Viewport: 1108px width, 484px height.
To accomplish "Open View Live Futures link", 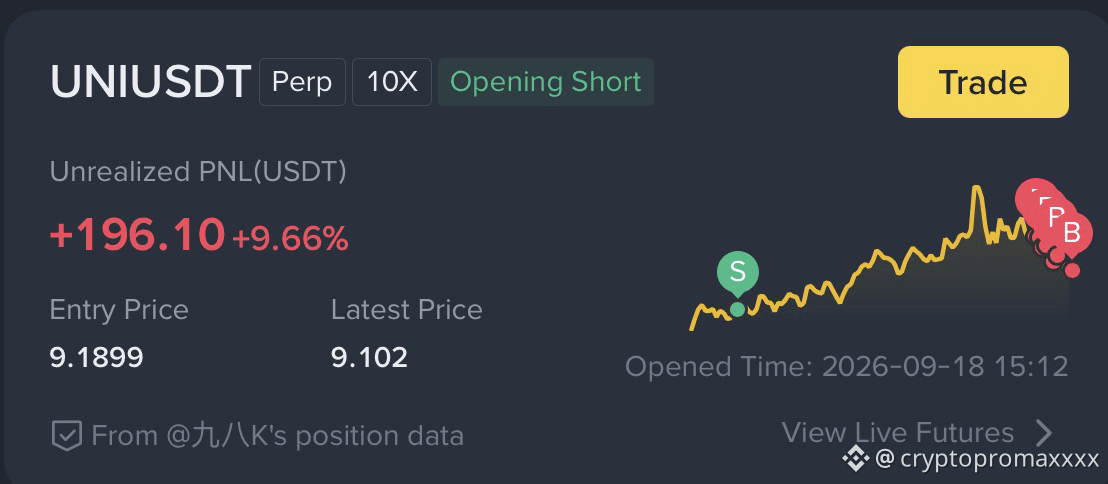I will 897,432.
